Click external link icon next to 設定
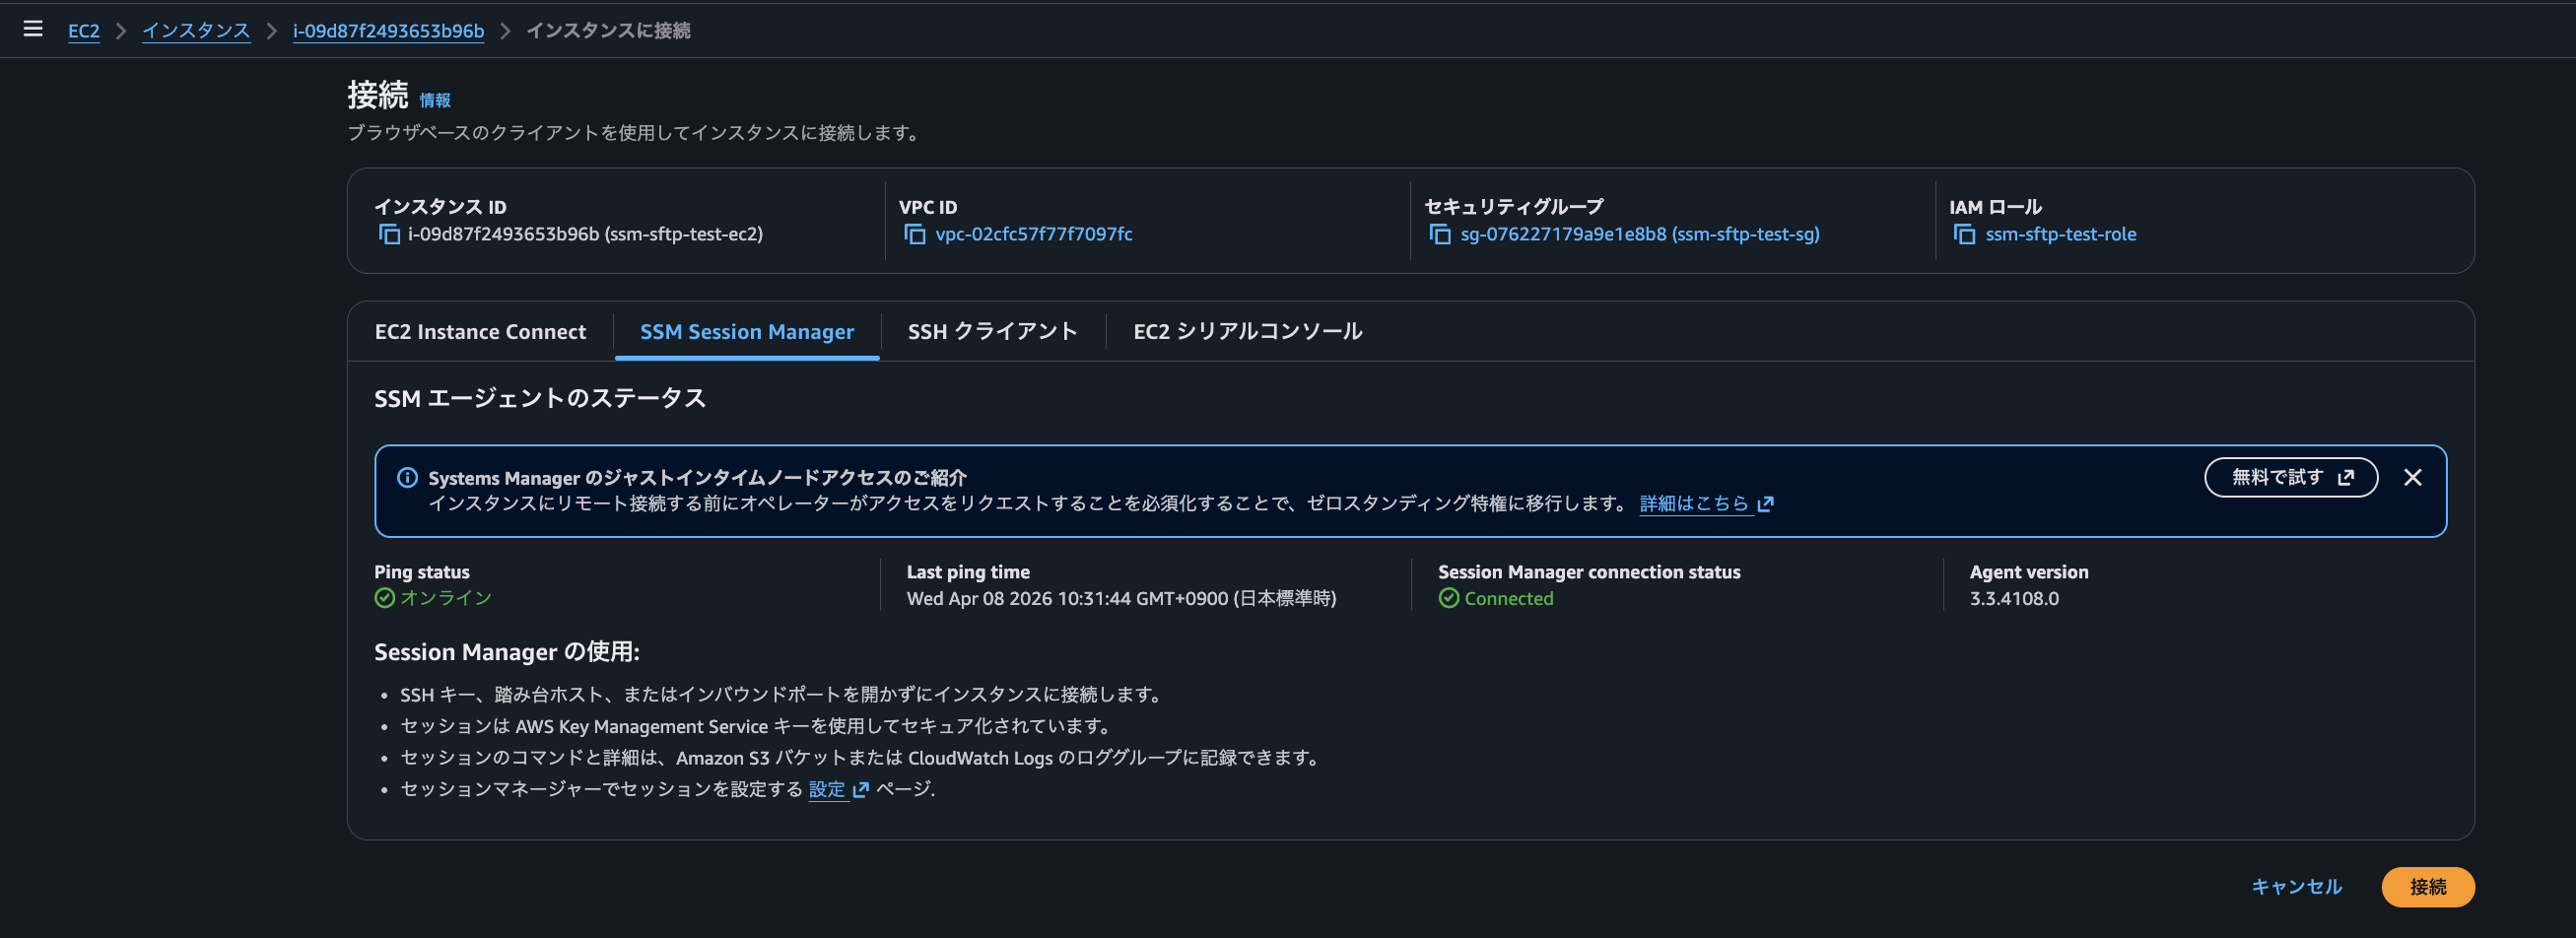This screenshot has width=2576, height=938. click(860, 790)
